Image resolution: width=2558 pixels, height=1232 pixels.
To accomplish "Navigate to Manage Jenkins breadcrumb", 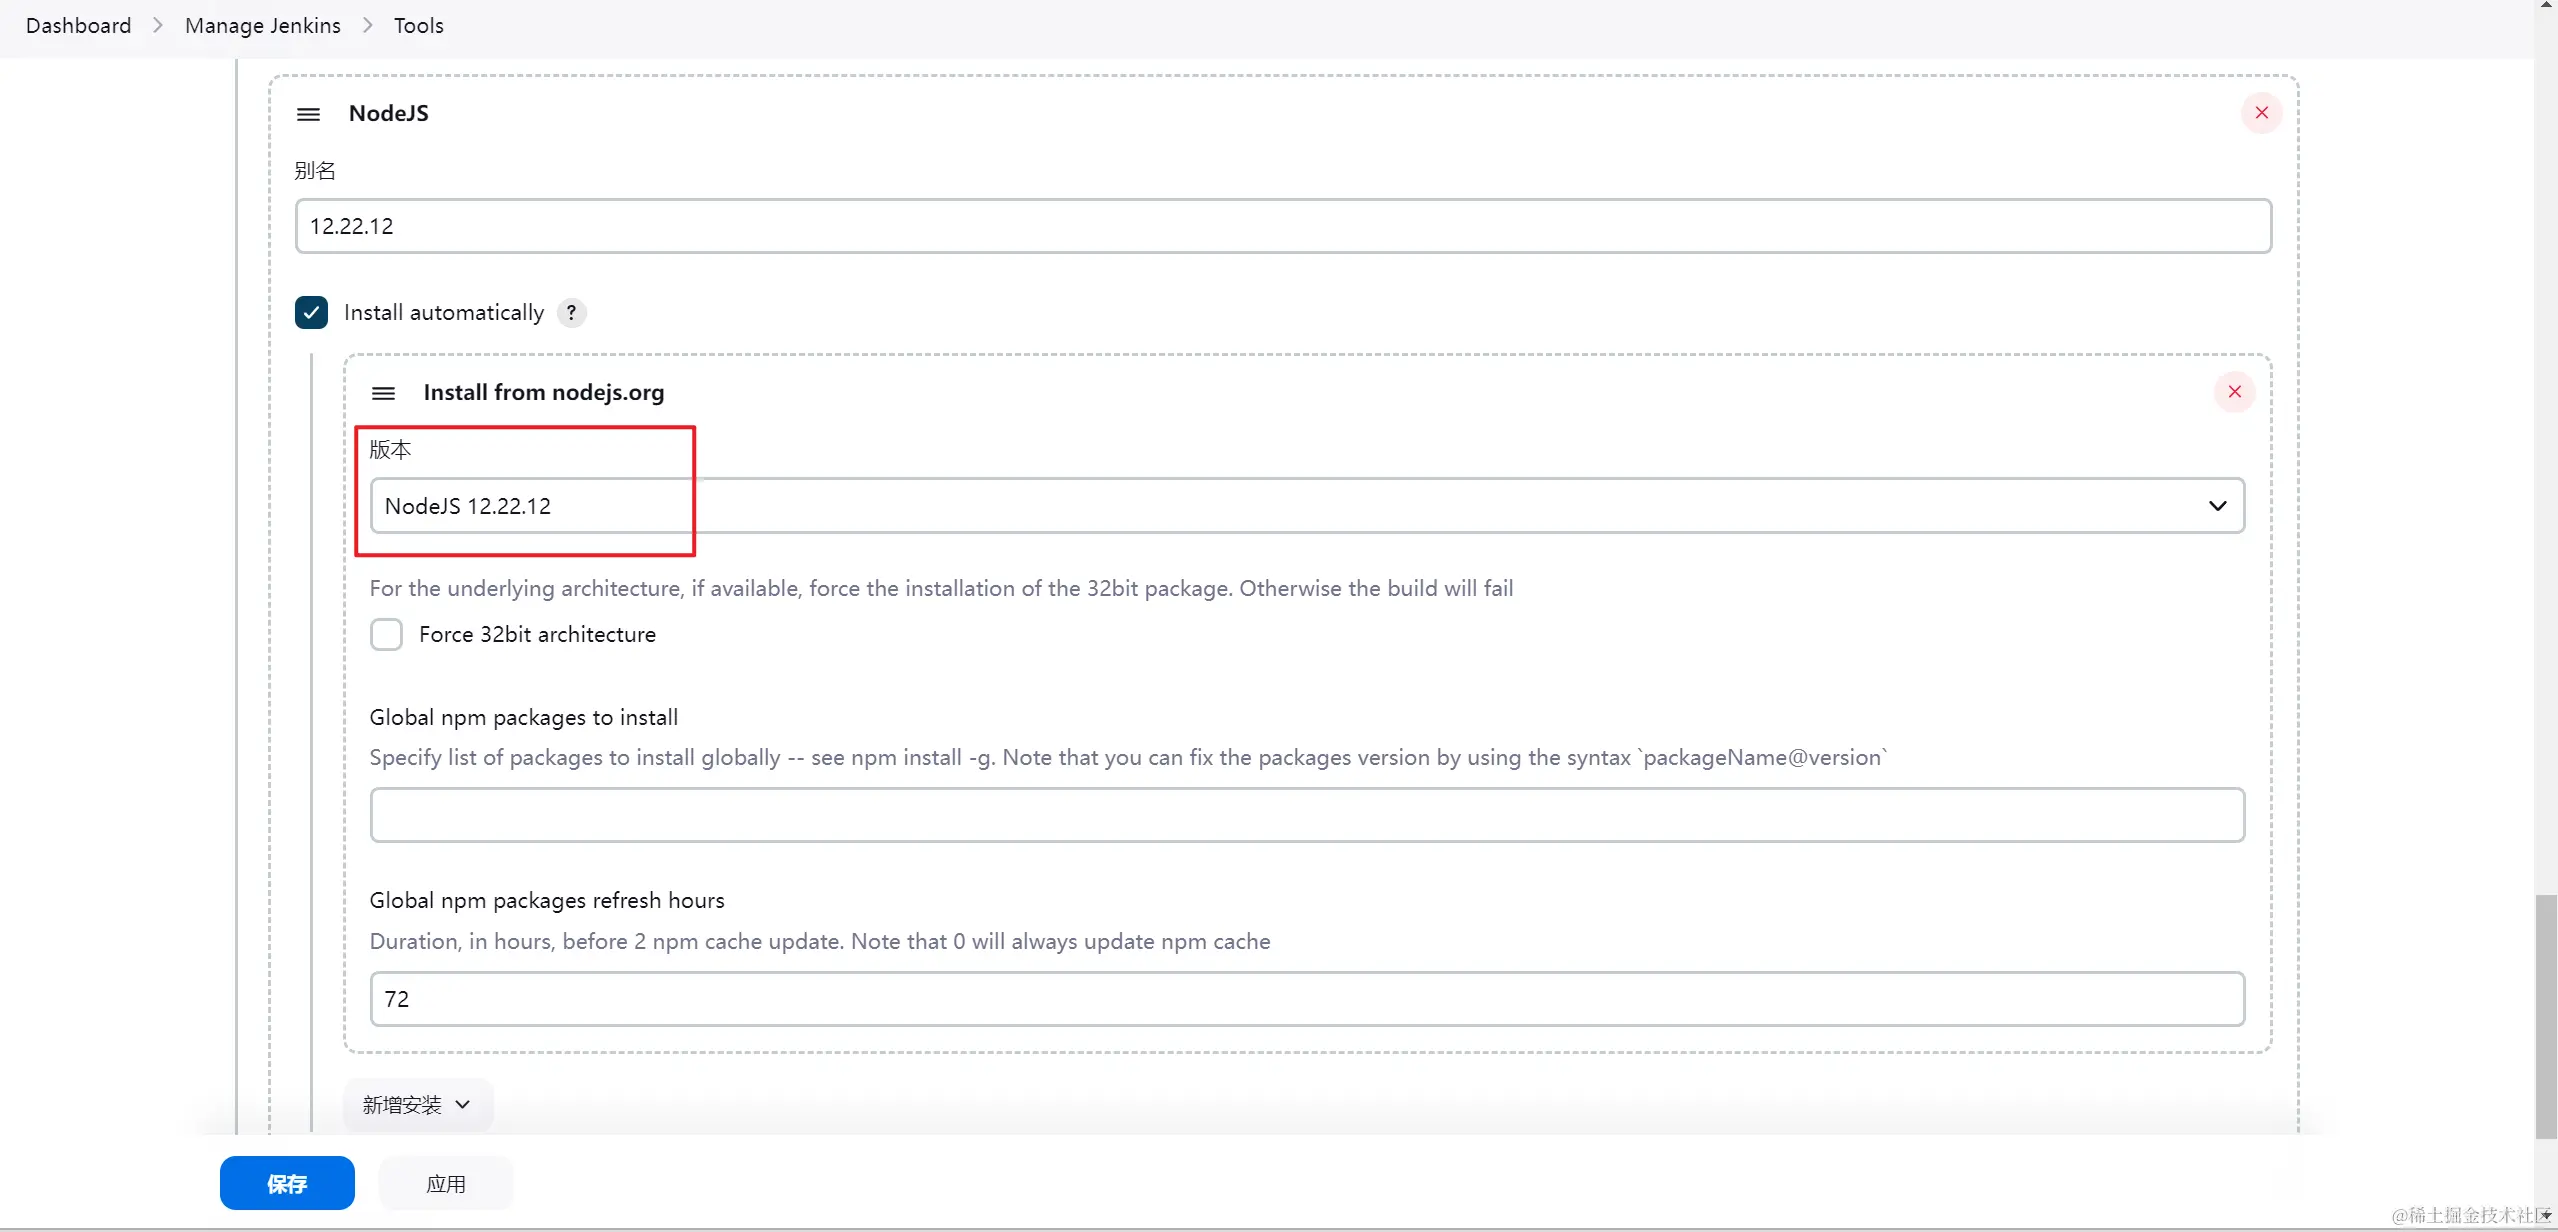I will [262, 26].
